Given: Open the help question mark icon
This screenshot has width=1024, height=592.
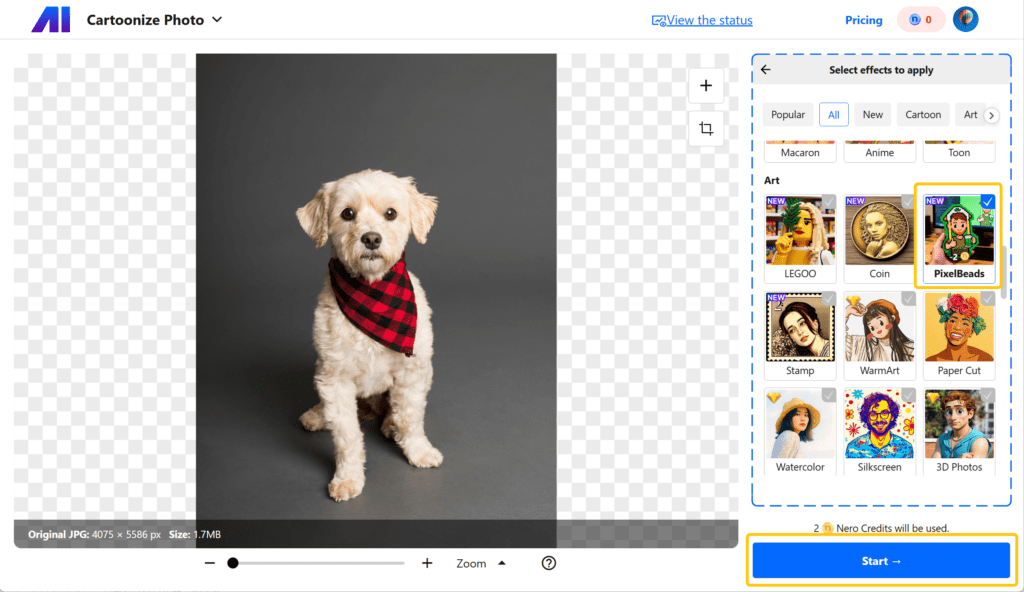Looking at the screenshot, I should click(548, 563).
